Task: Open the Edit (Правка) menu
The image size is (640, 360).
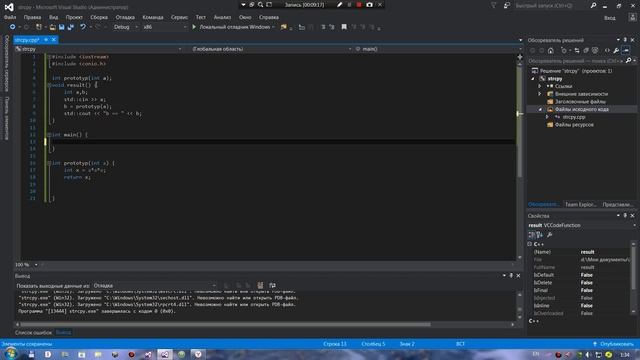Action: (32, 17)
